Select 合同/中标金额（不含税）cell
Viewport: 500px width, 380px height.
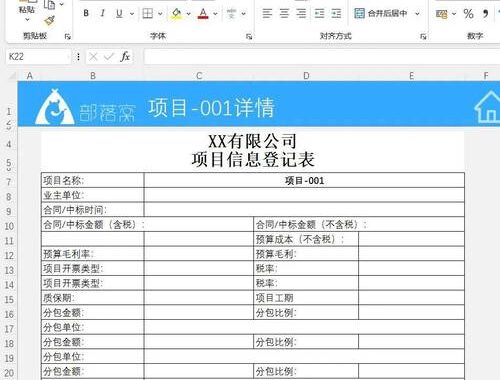click(x=359, y=225)
